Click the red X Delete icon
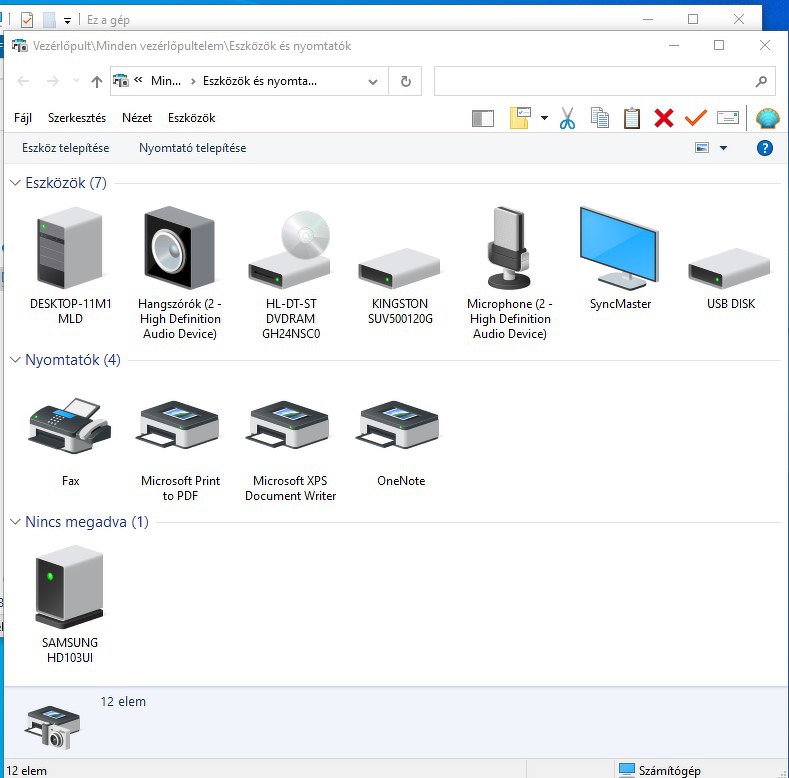 click(x=664, y=118)
